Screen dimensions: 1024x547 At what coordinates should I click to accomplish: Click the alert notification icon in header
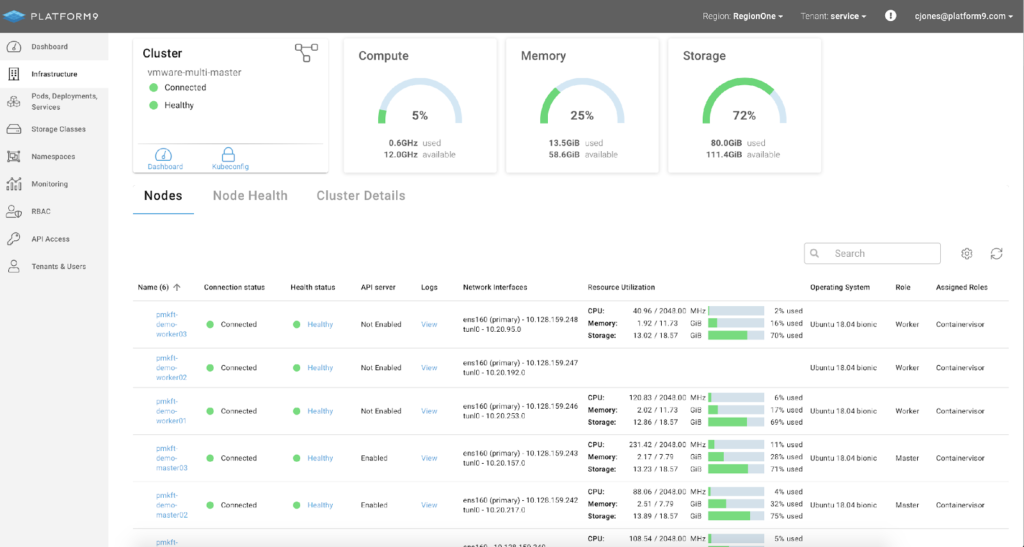[891, 16]
